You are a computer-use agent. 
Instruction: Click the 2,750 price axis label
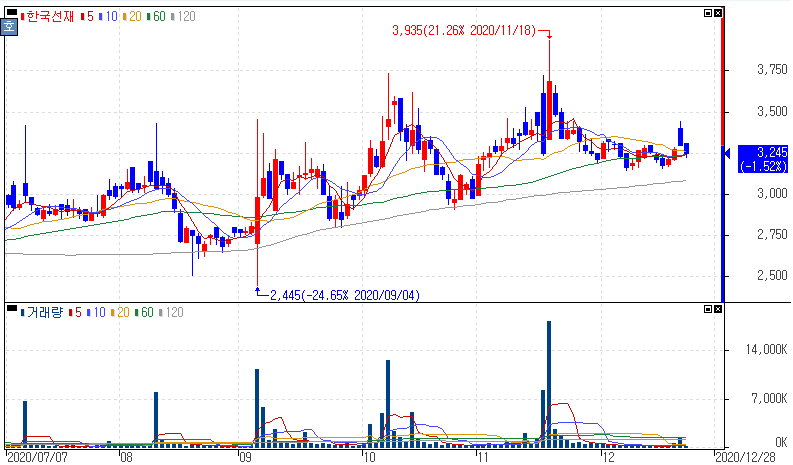(772, 235)
